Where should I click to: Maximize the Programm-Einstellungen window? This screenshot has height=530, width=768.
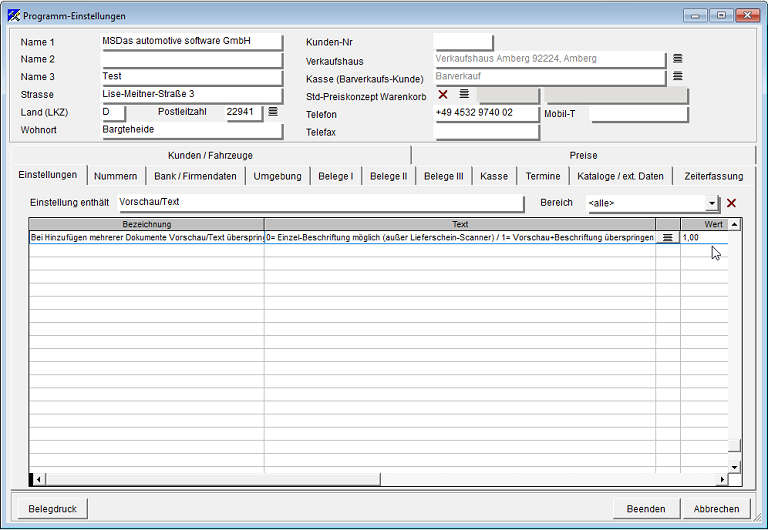tap(721, 16)
